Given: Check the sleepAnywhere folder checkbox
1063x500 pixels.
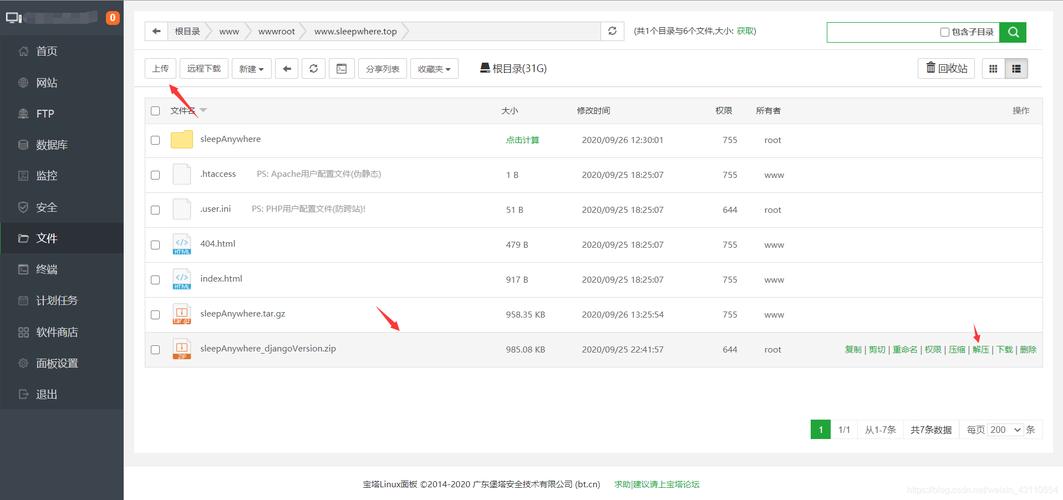Looking at the screenshot, I should (x=155, y=140).
